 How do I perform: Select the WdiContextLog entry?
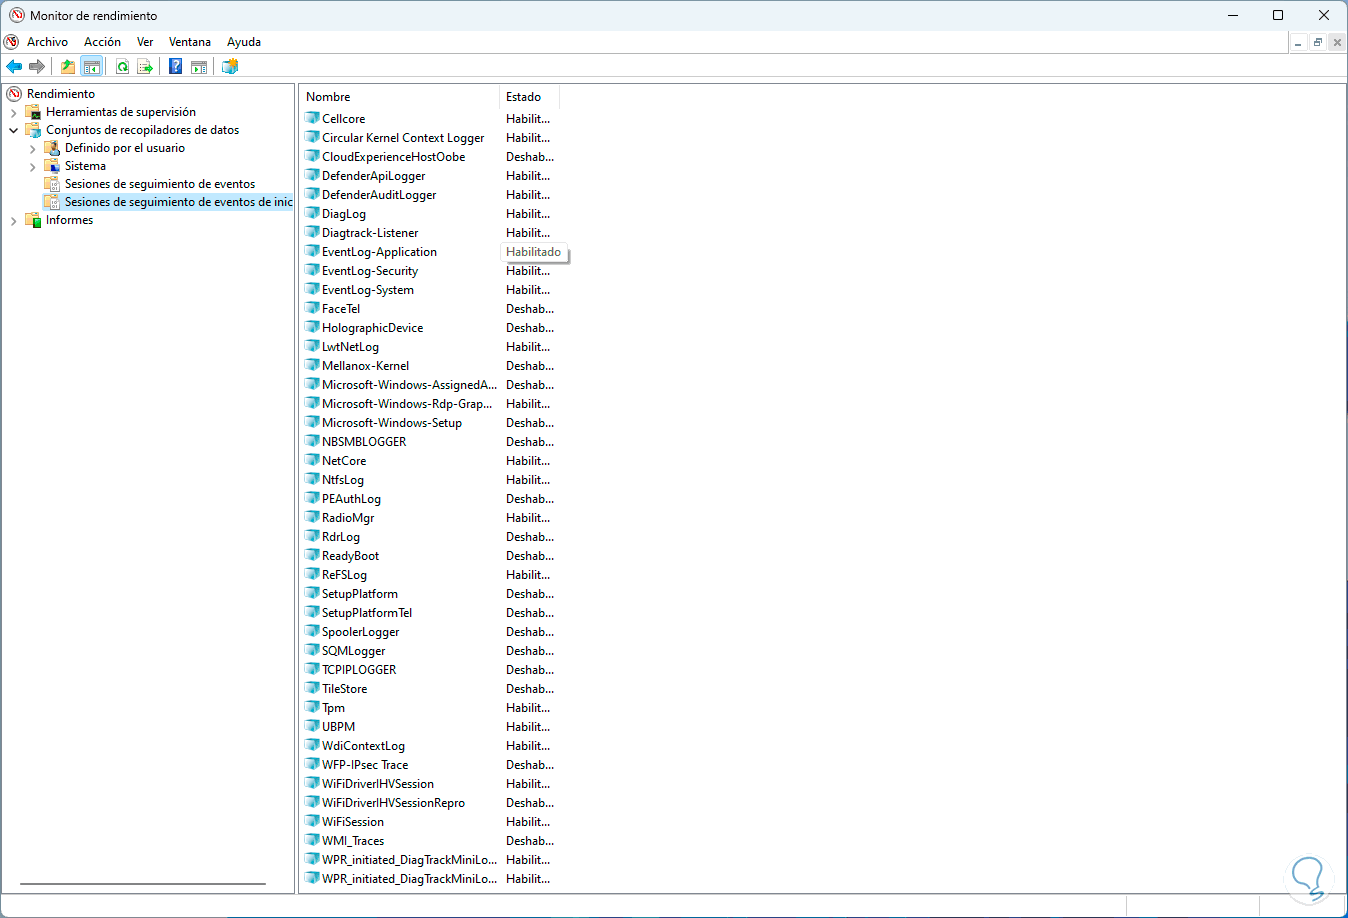[363, 746]
